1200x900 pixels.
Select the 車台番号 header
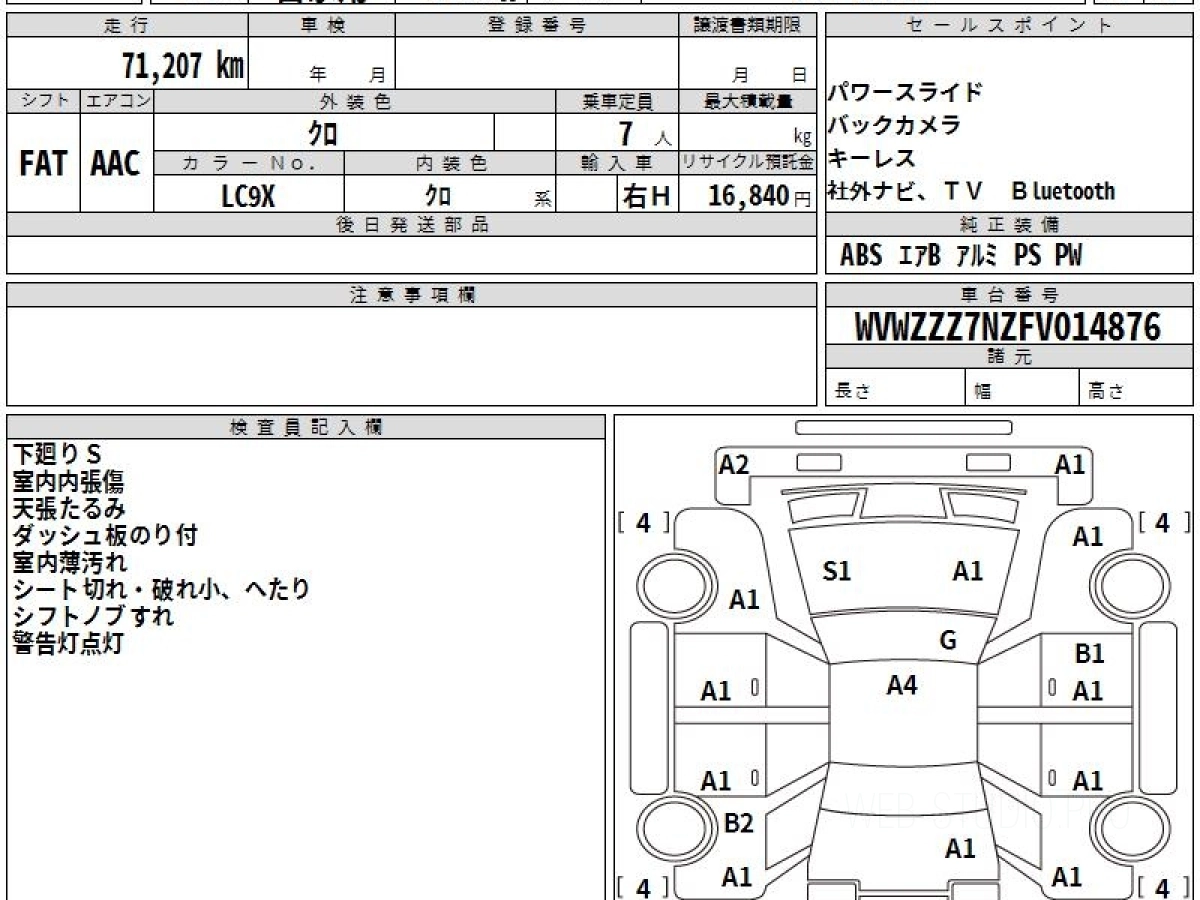[1009, 295]
